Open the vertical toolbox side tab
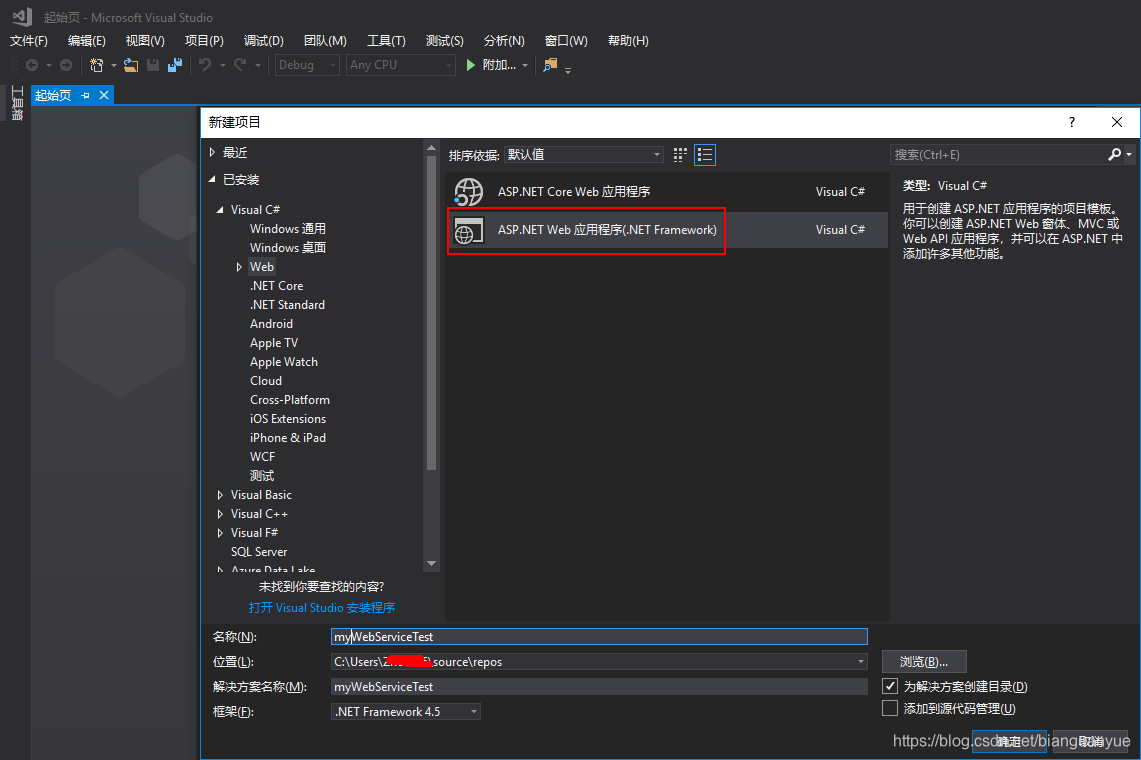The image size is (1141, 760). point(17,103)
